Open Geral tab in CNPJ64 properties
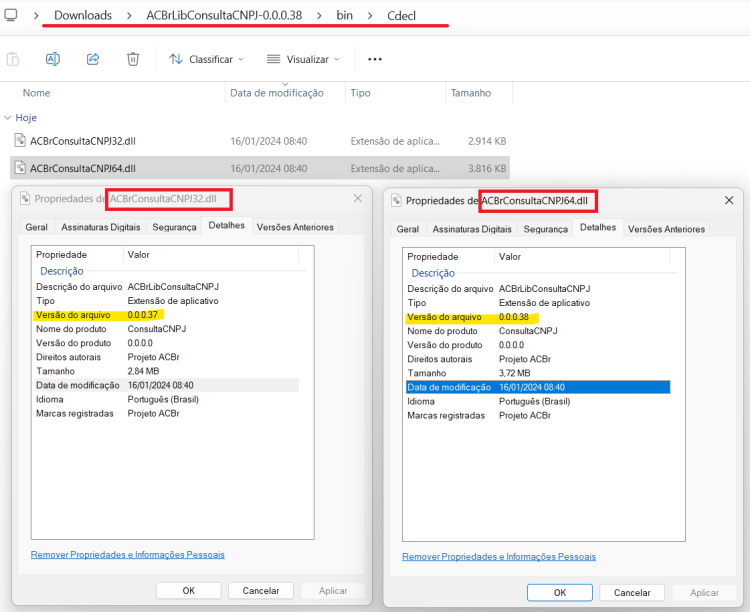750x612 pixels. pyautogui.click(x=408, y=229)
